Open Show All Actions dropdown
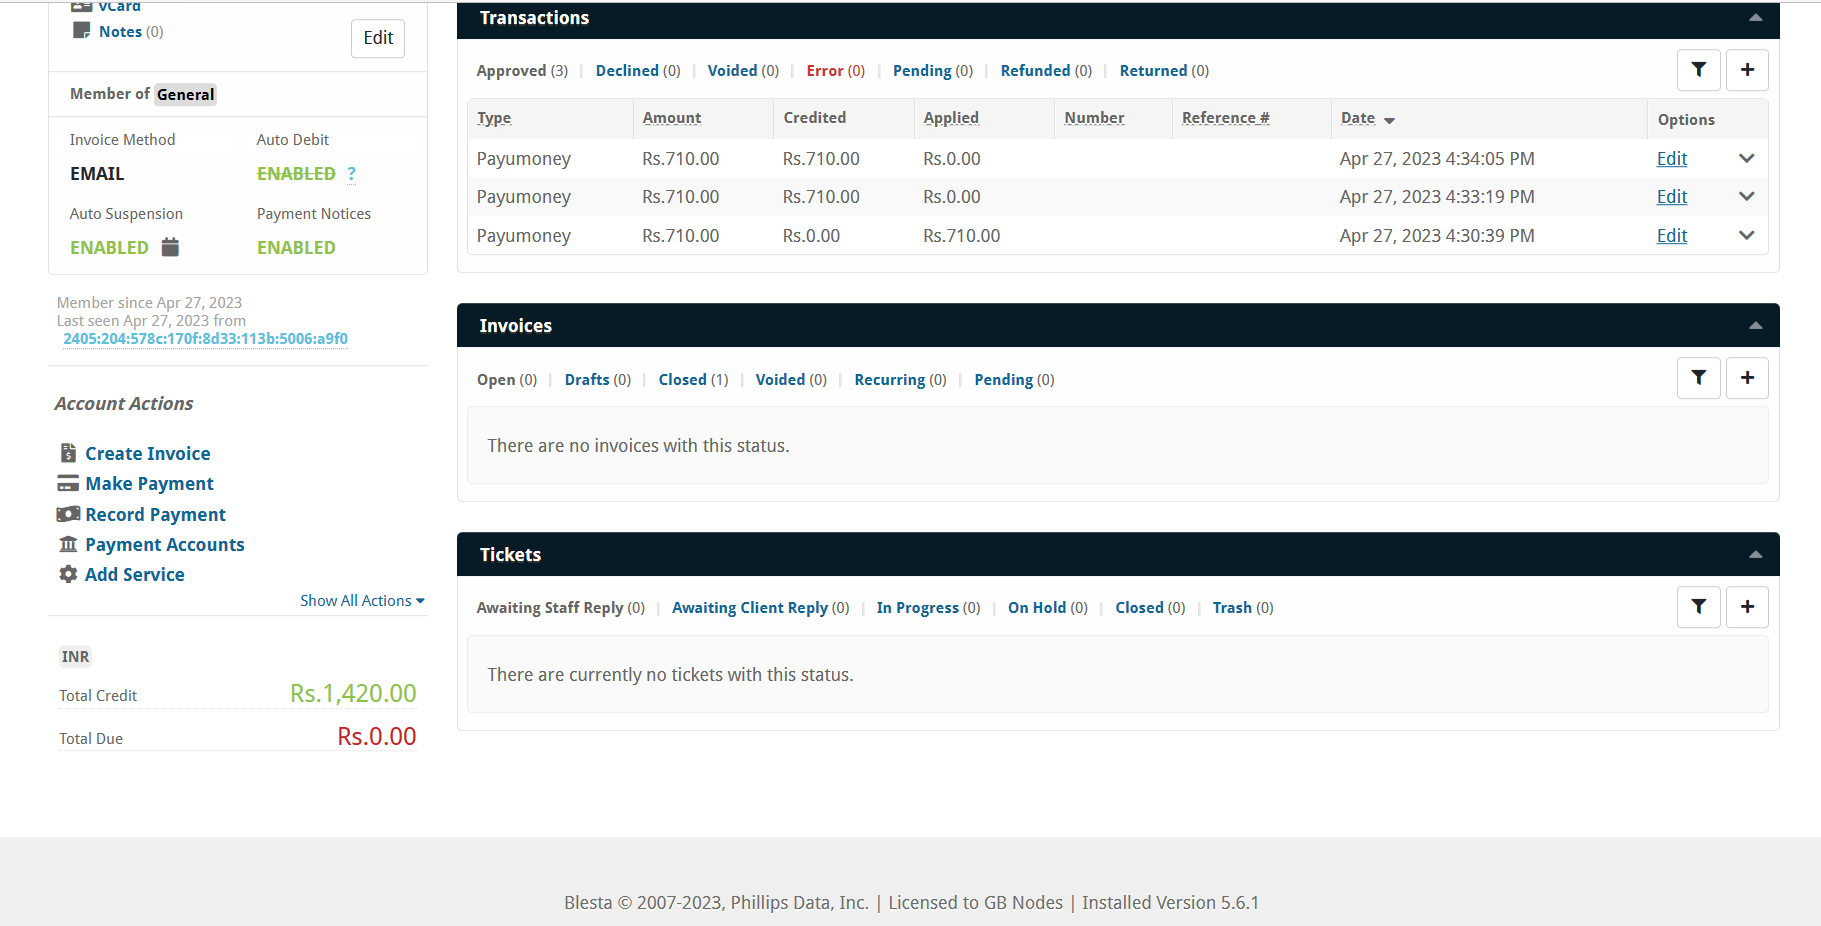Viewport: 1821px width, 926px height. (x=362, y=600)
